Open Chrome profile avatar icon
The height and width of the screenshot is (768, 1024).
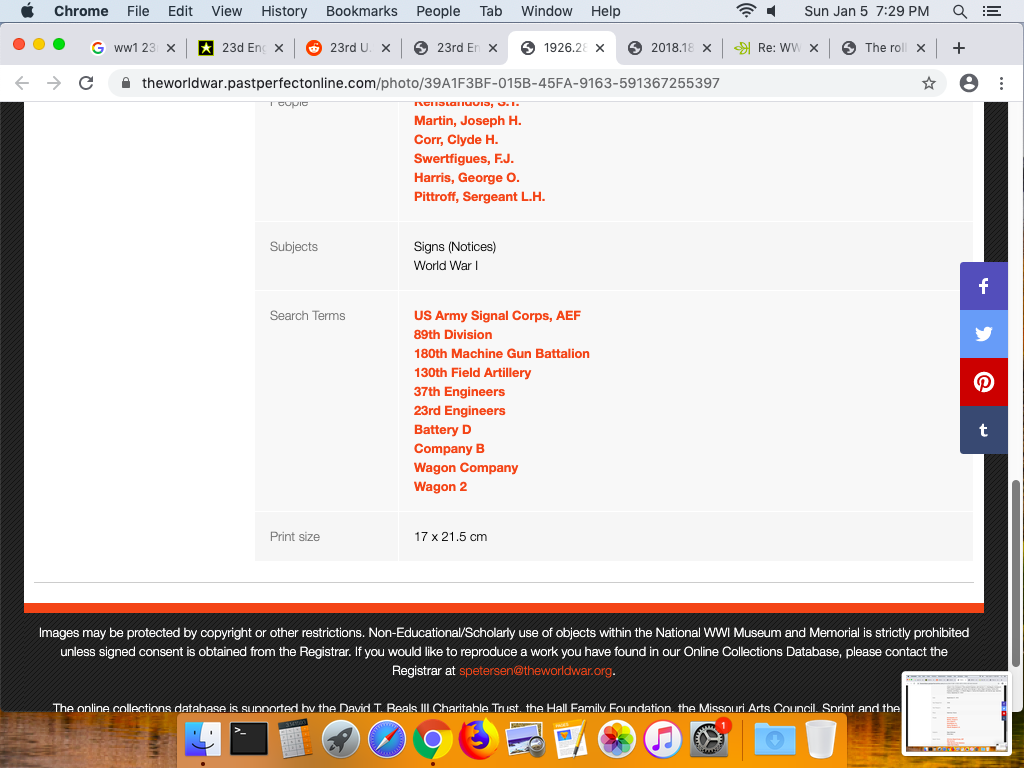(x=968, y=83)
